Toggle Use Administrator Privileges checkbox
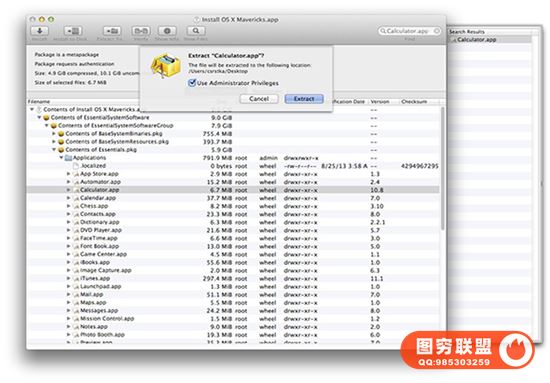Image resolution: width=550 pixels, height=383 pixels. (192, 83)
